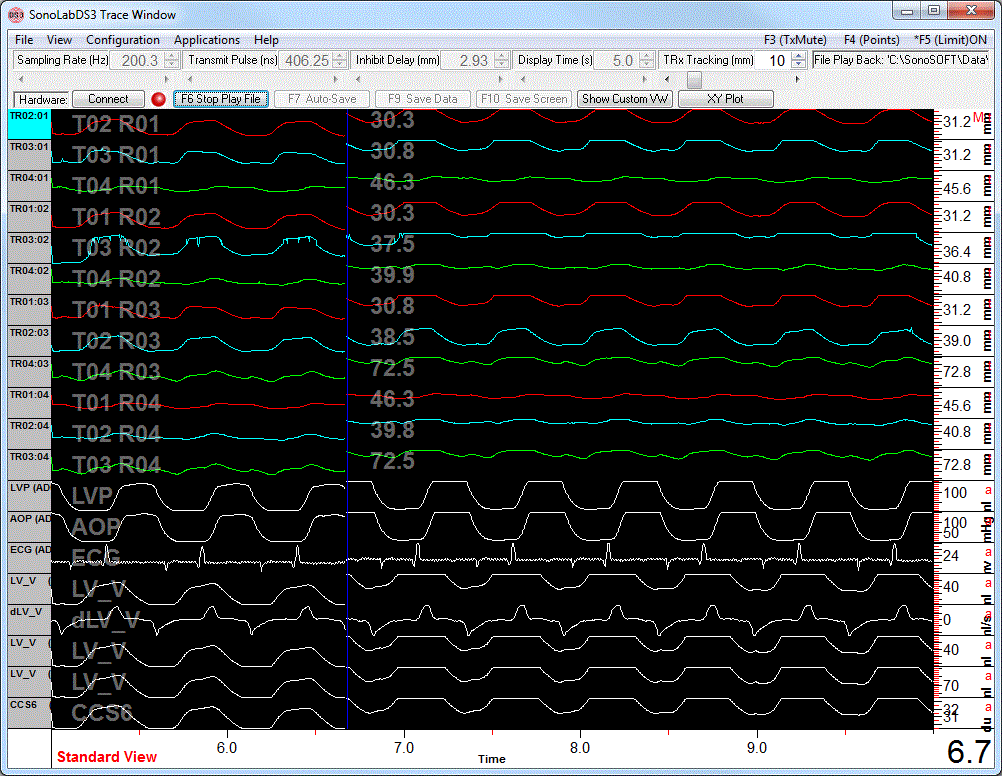
Task: Select the LVP channel label
Action: (29, 497)
